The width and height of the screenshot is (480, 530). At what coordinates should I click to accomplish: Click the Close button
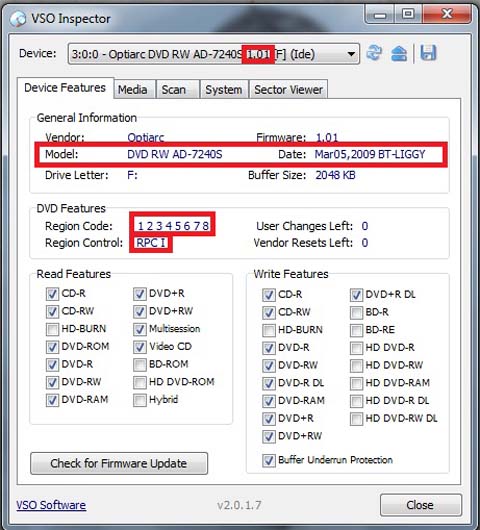click(421, 505)
